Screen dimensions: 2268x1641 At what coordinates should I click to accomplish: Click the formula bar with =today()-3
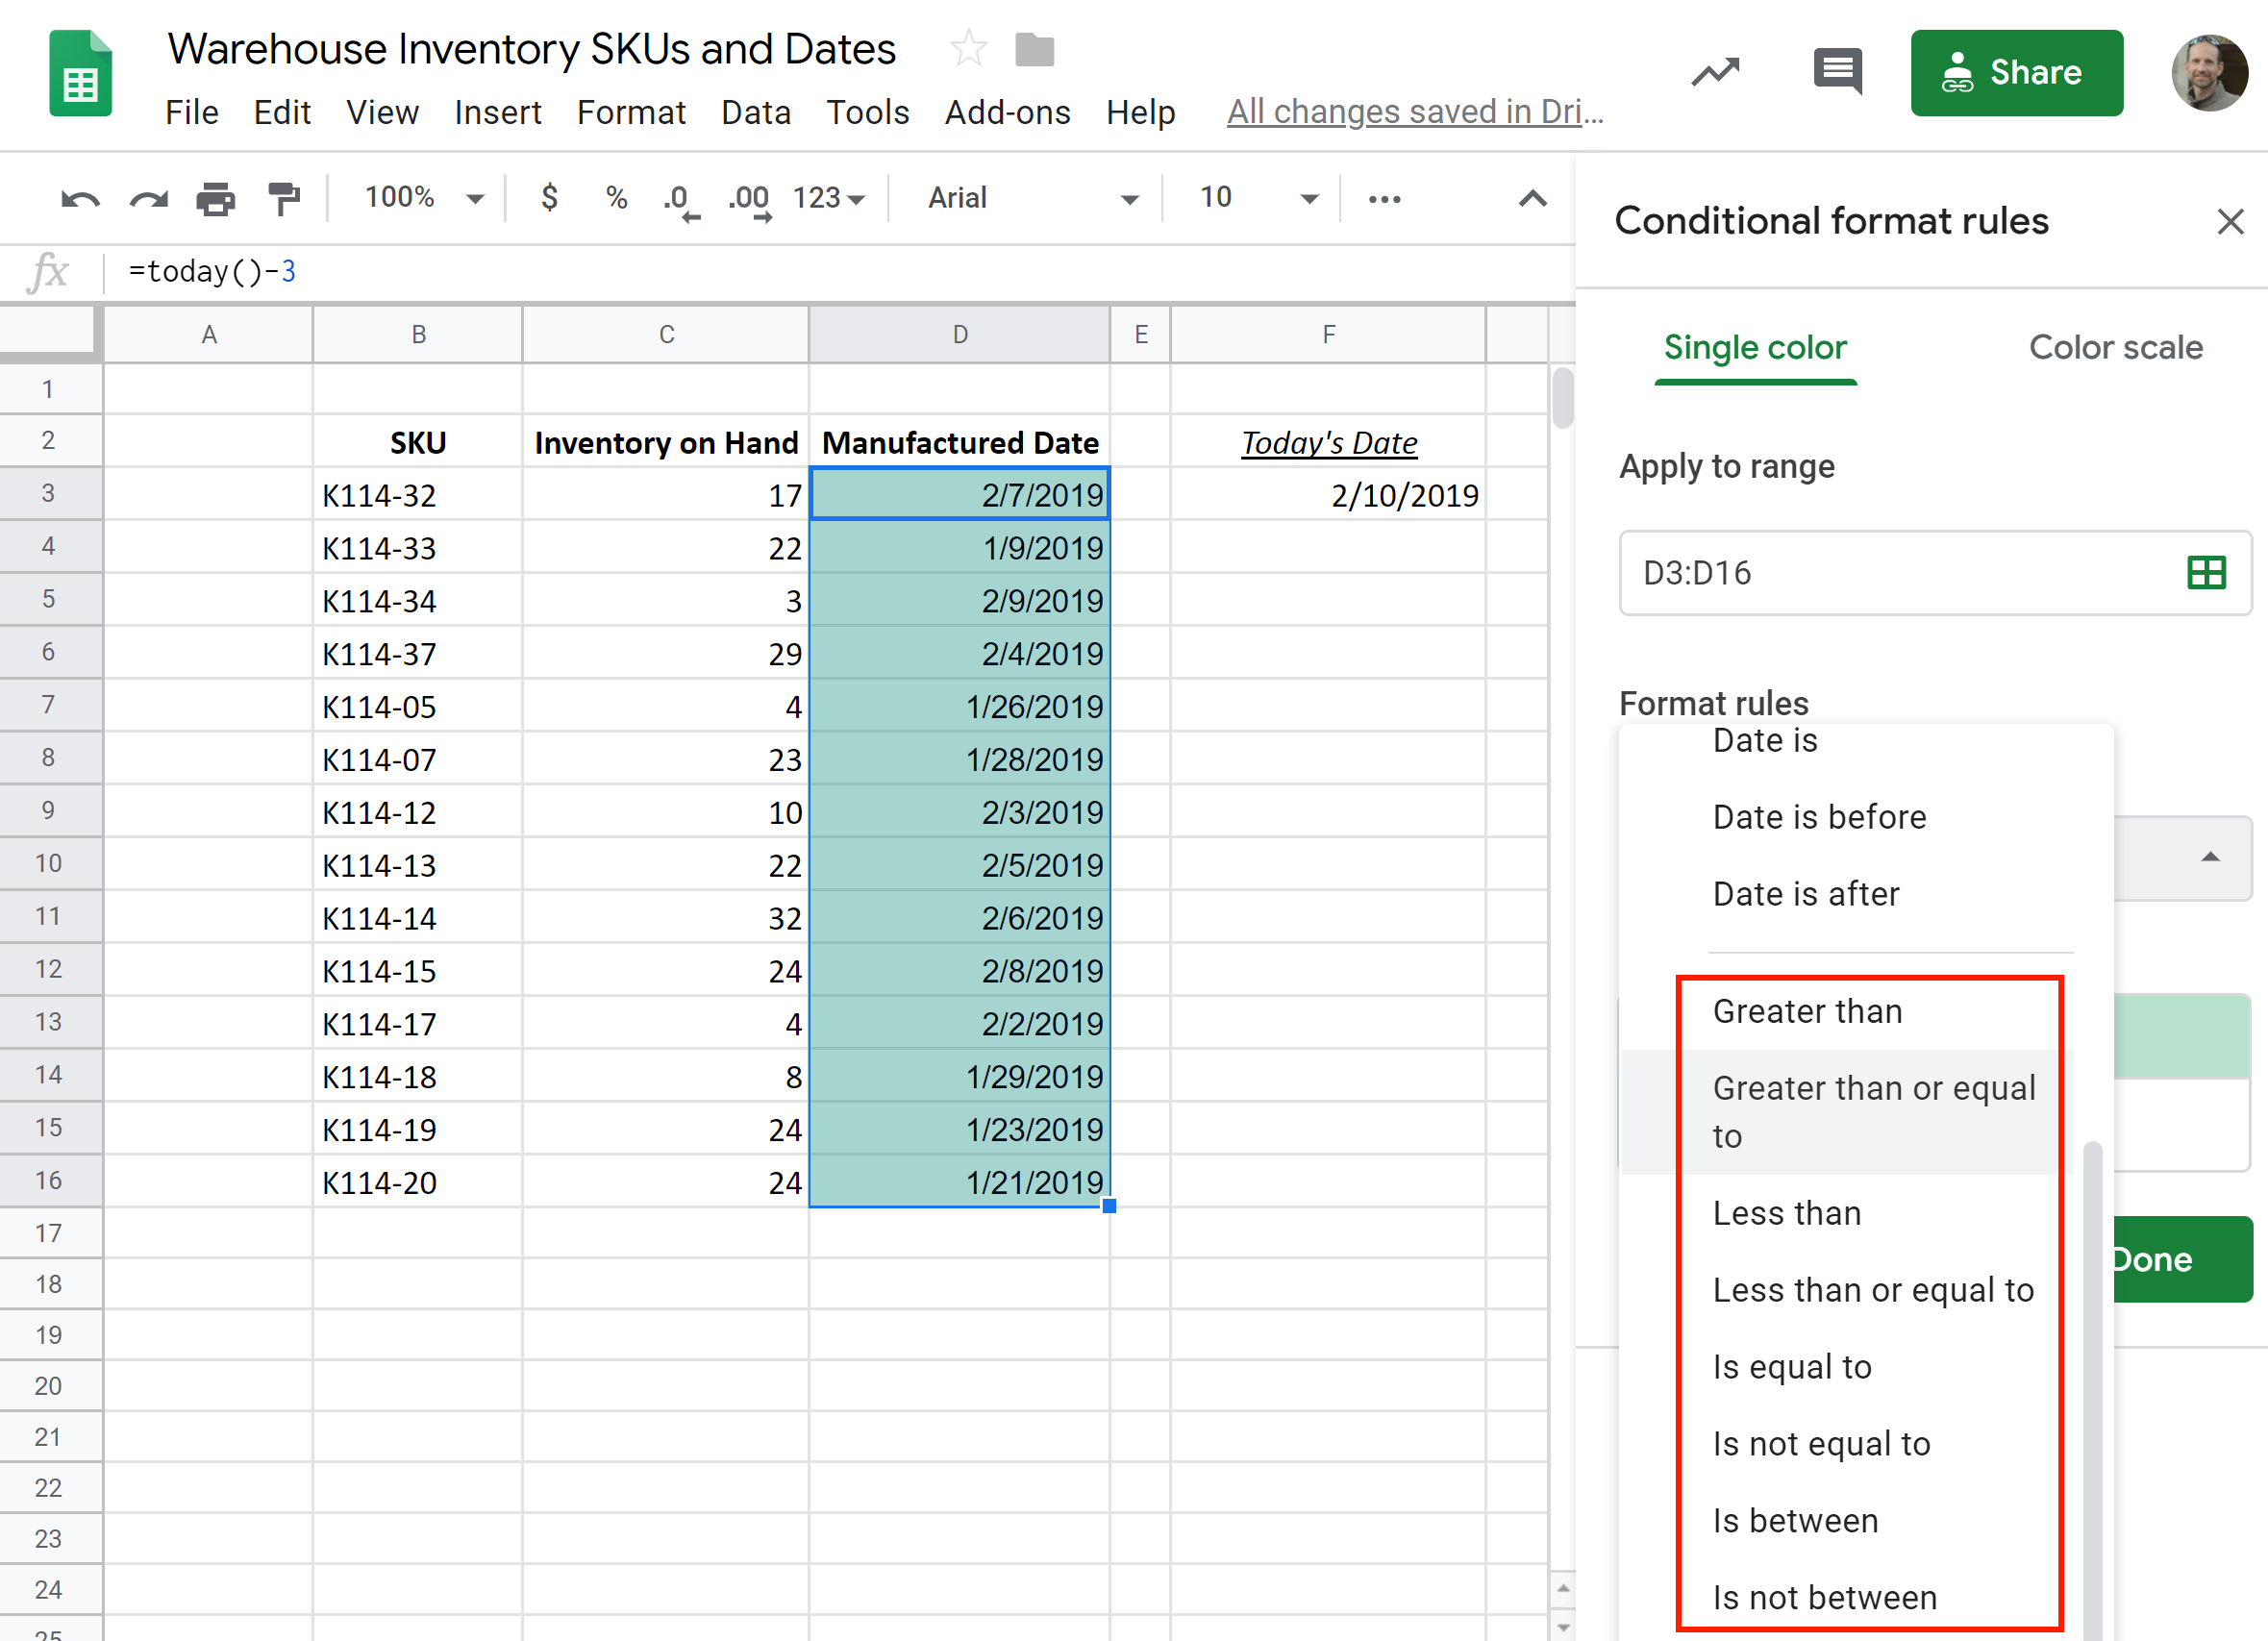[840, 271]
